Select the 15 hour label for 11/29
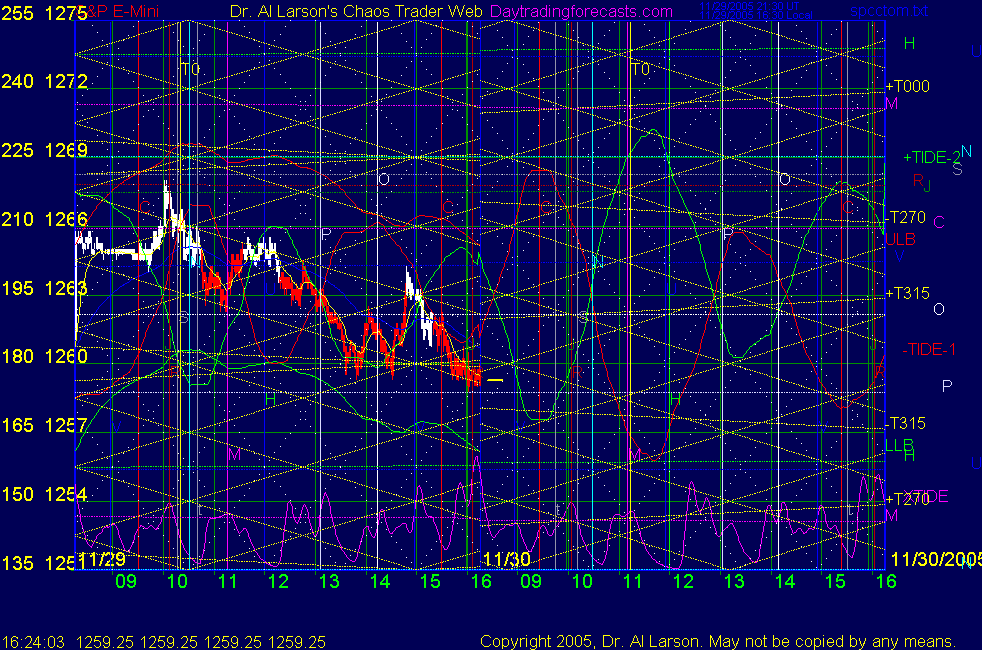This screenshot has width=982, height=650. point(430,582)
